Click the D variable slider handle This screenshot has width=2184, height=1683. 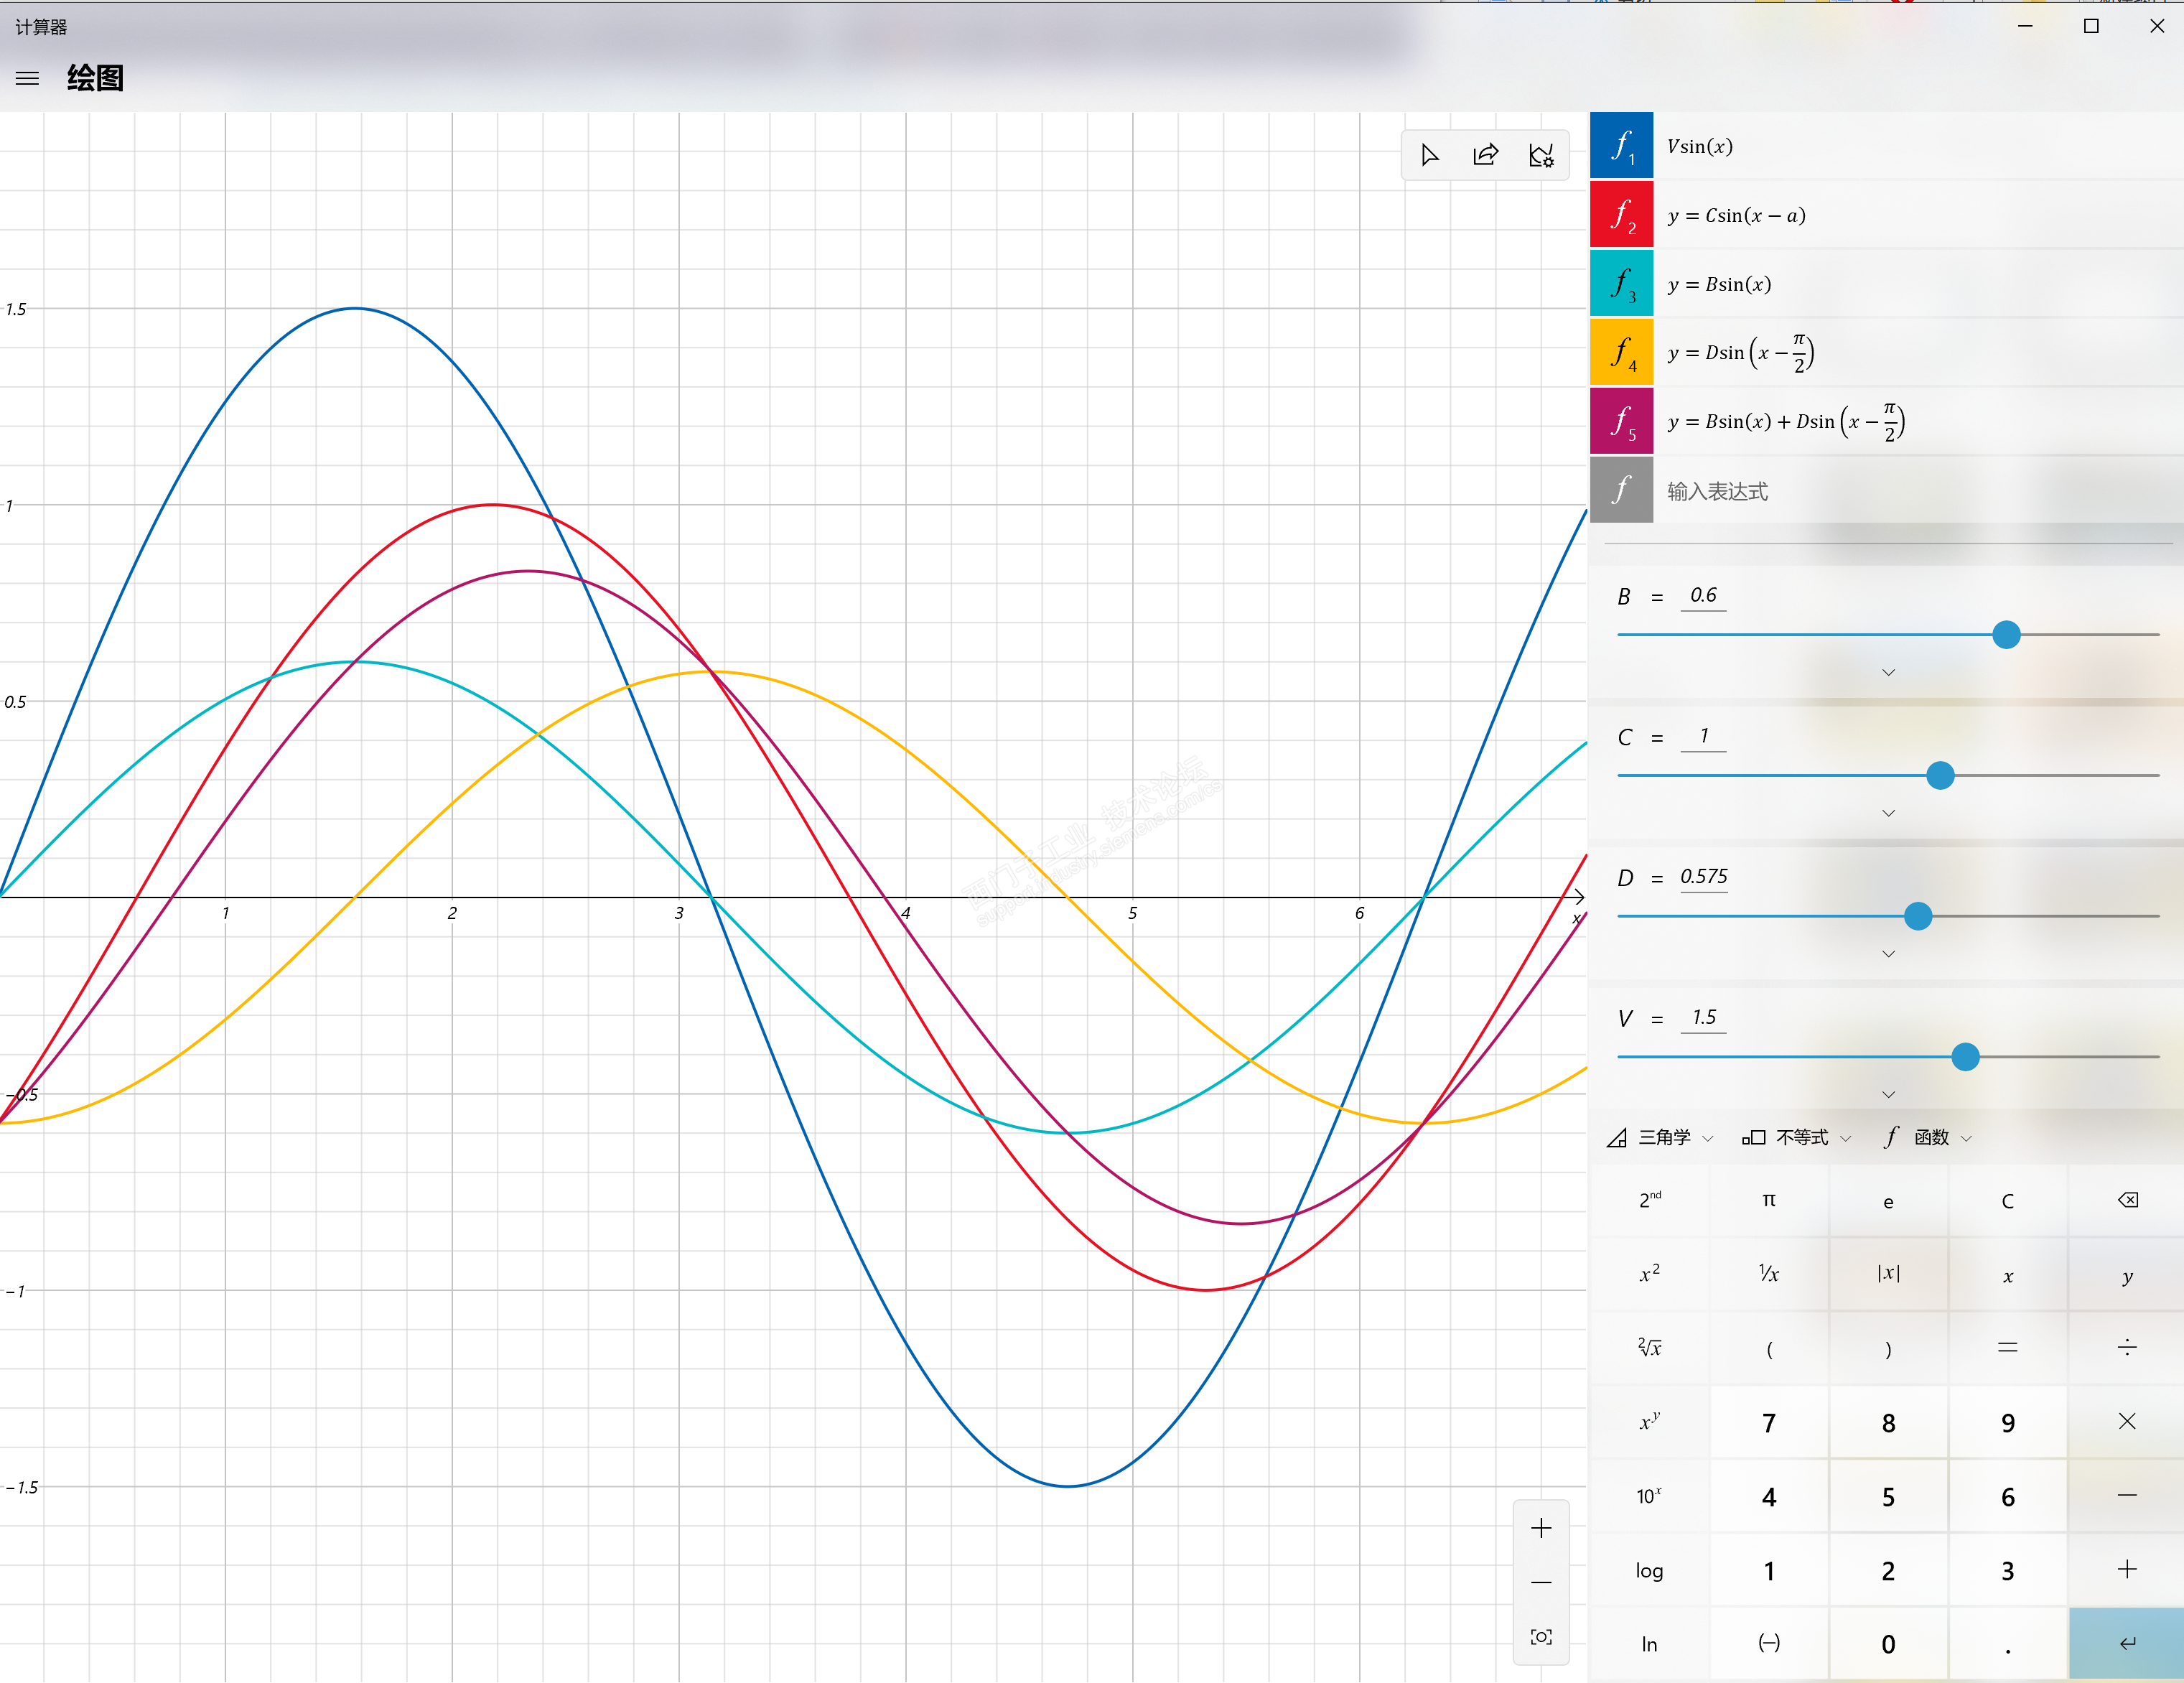click(1917, 916)
